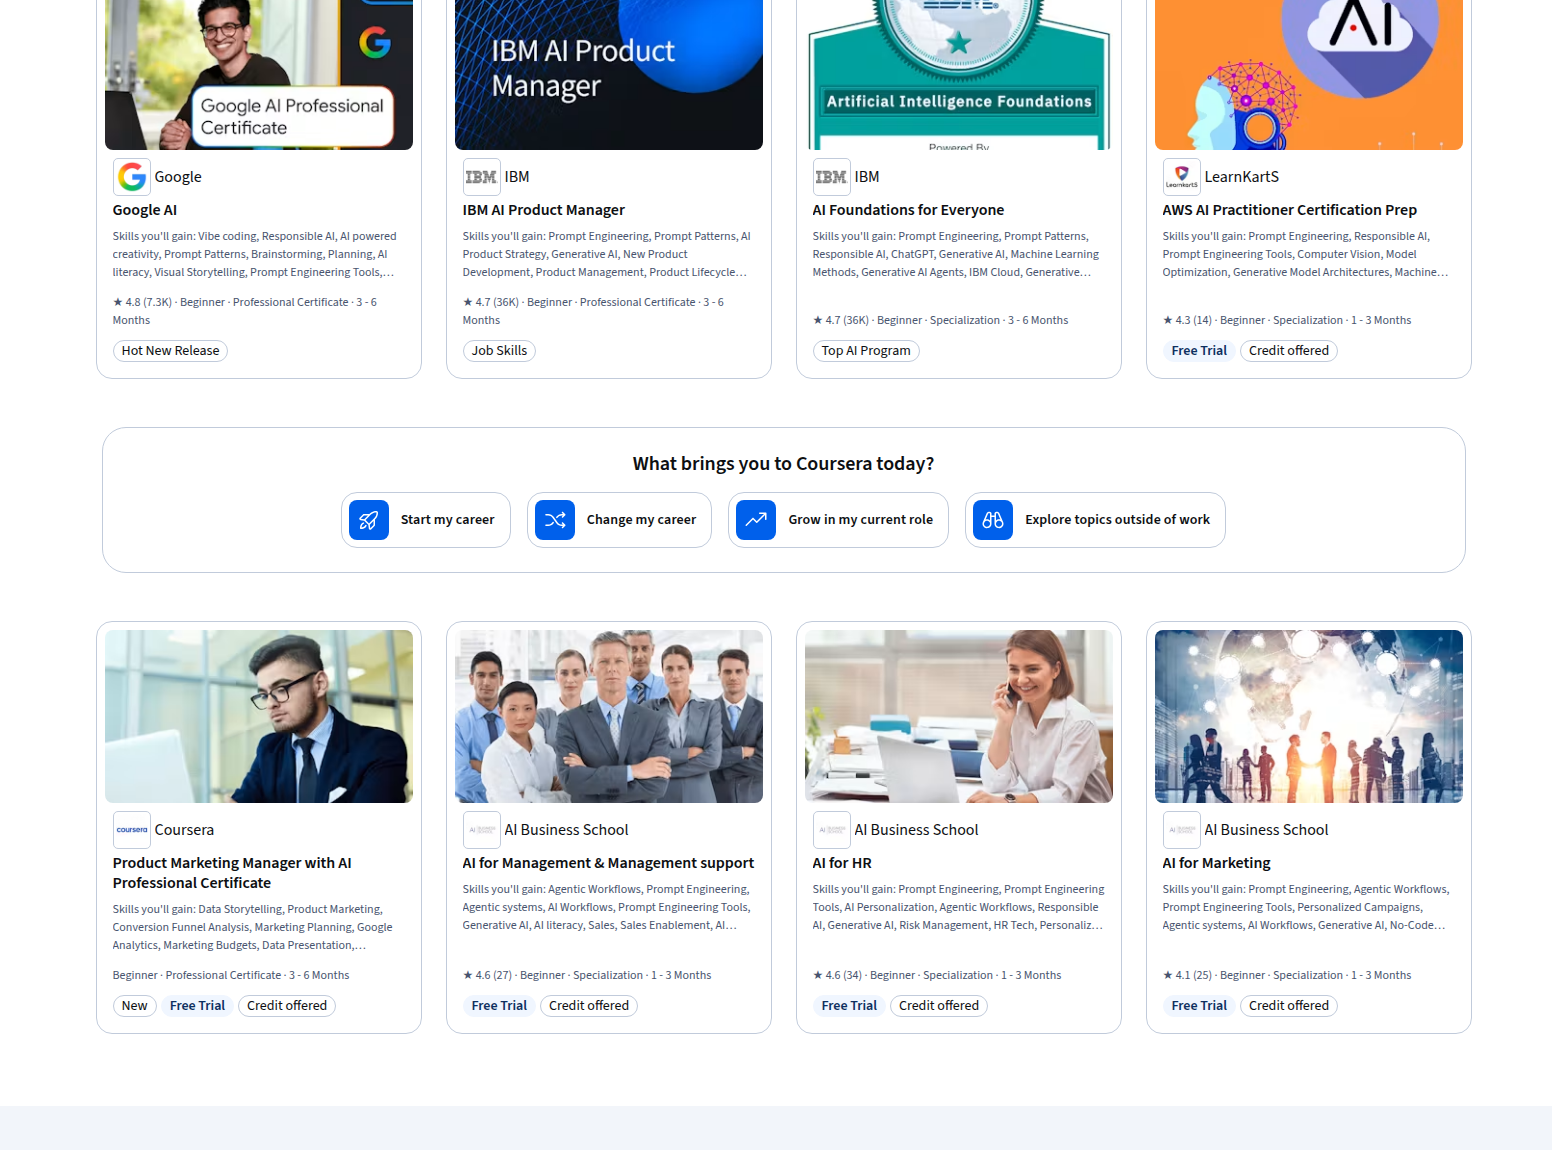Click the LearnKartS logo icon
The width and height of the screenshot is (1552, 1150).
(1182, 177)
